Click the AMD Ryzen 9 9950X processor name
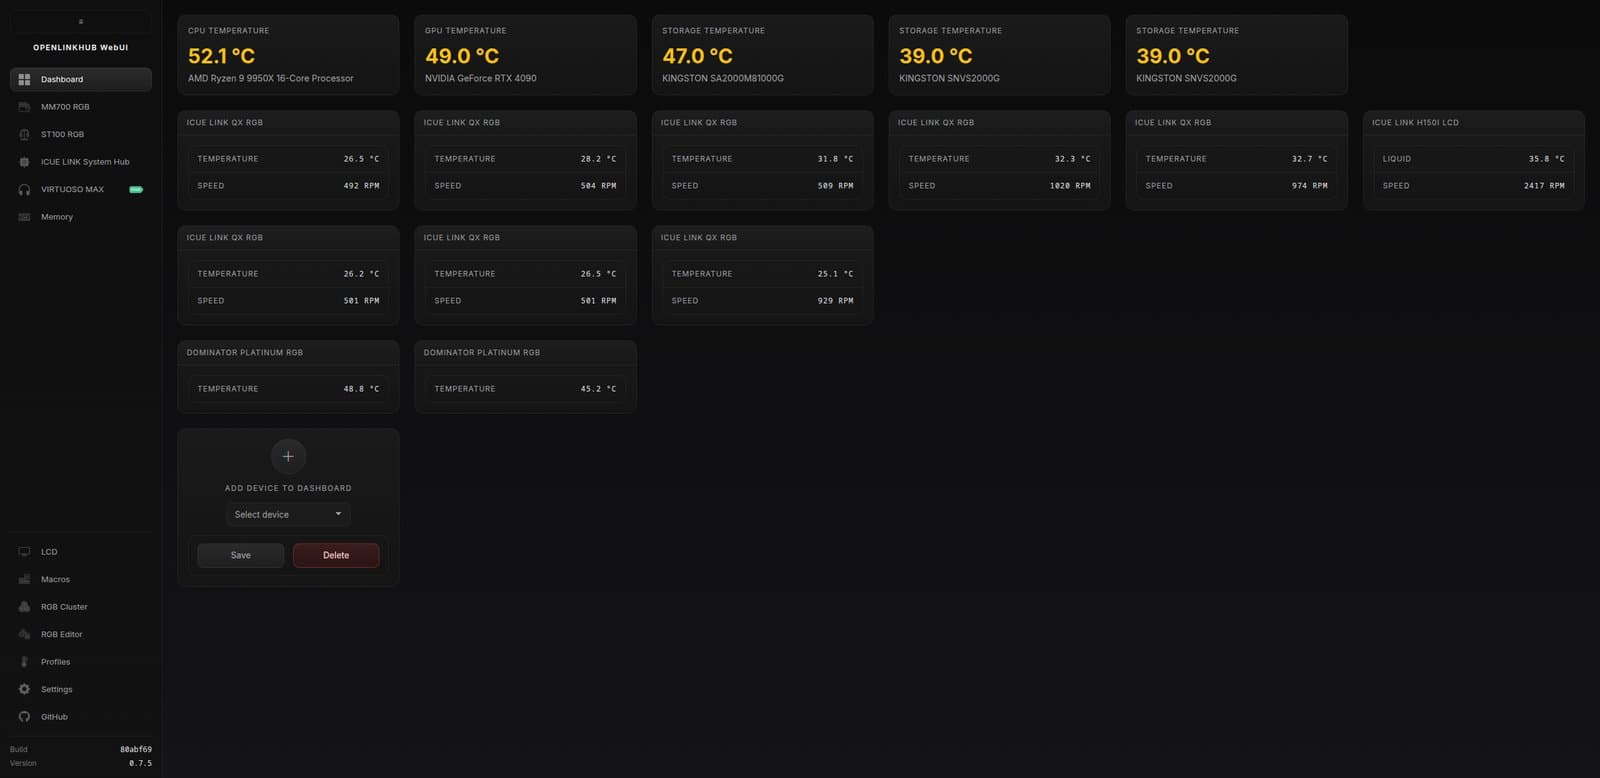Viewport: 1600px width, 778px height. (x=271, y=78)
